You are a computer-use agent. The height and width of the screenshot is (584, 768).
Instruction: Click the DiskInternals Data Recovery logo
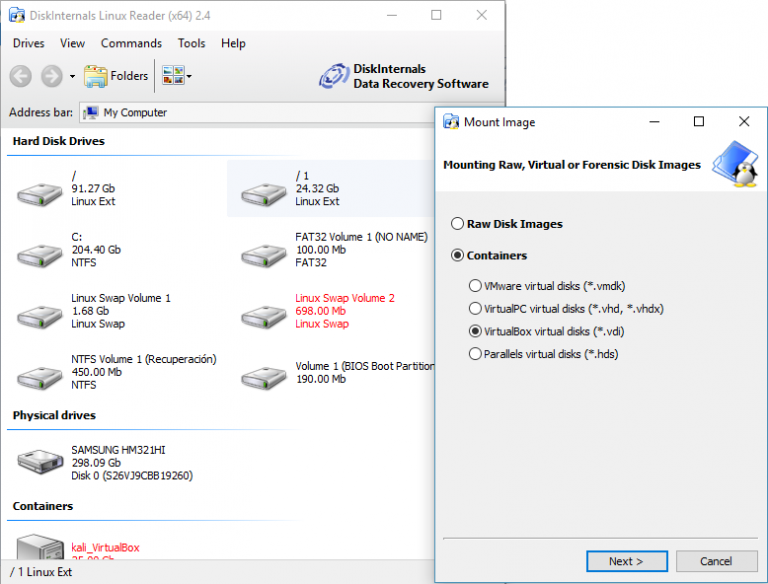pyautogui.click(x=404, y=76)
